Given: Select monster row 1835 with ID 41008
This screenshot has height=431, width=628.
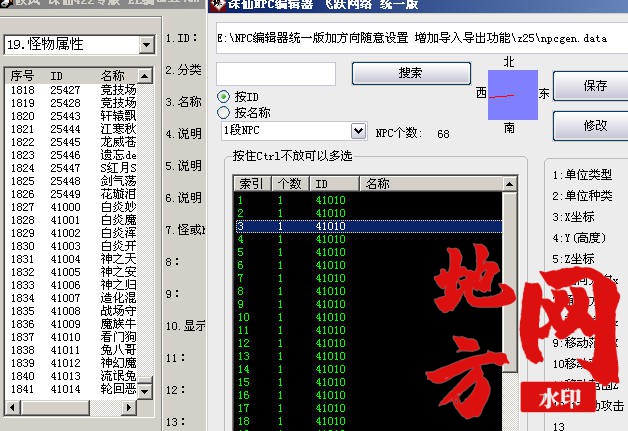Looking at the screenshot, I should pos(73,311).
